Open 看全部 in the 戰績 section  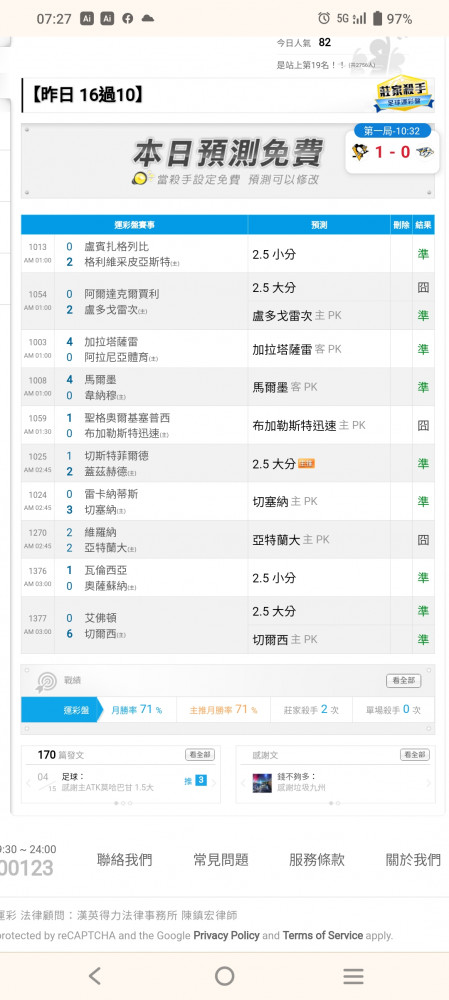coord(404,680)
